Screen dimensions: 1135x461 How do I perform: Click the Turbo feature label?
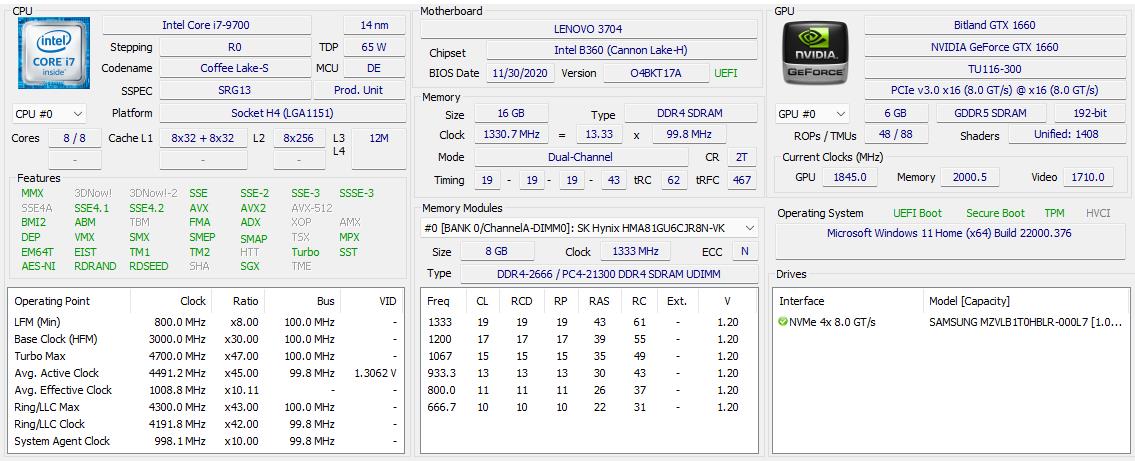tap(305, 252)
